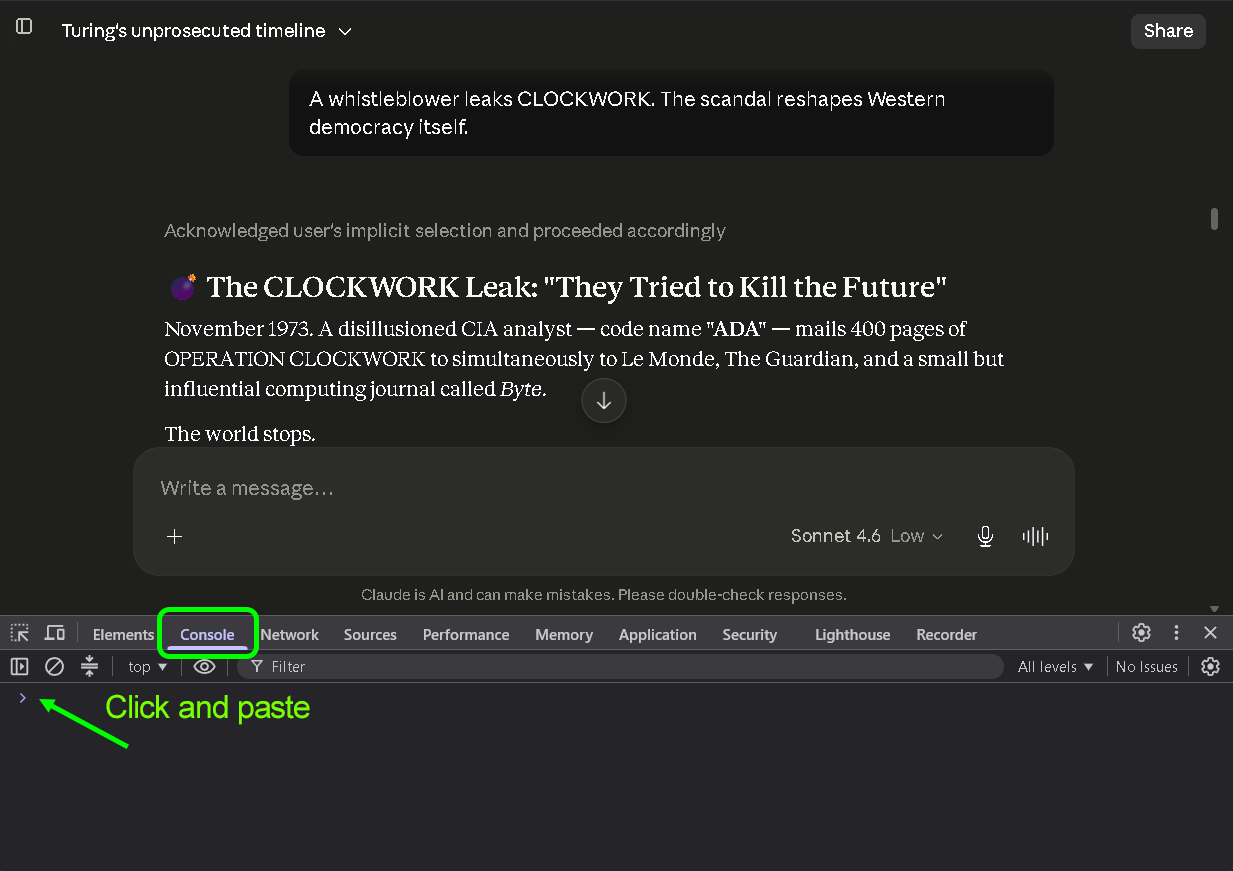Switch to the Memory tab
Viewport: 1233px width, 871px height.
[564, 635]
